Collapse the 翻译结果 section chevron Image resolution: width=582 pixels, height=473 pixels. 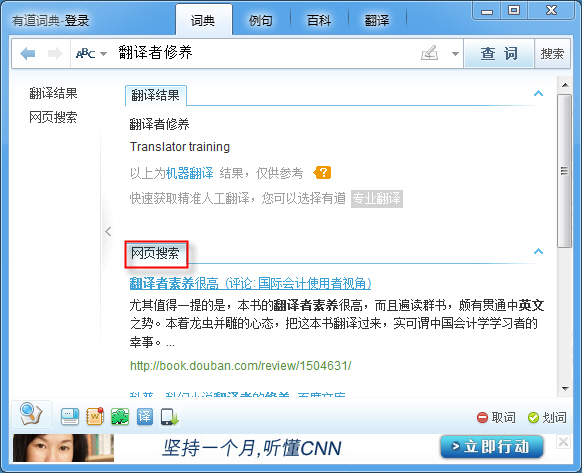click(538, 93)
